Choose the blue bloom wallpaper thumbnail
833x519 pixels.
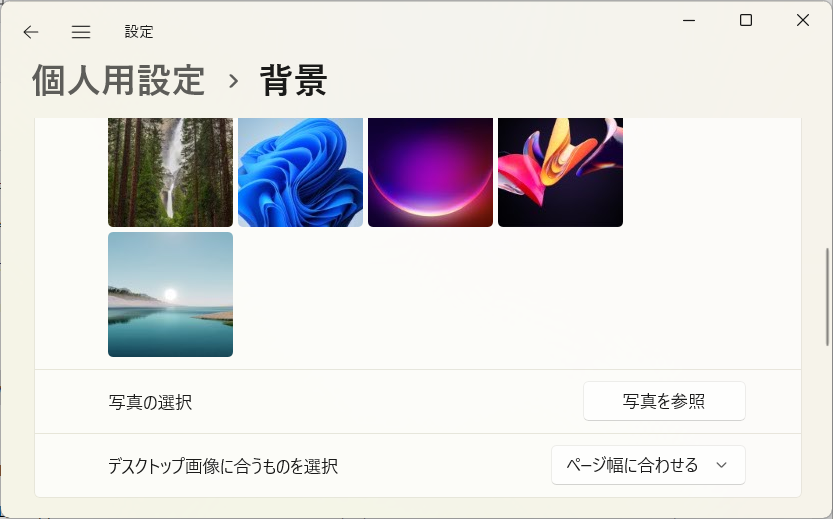[300, 172]
